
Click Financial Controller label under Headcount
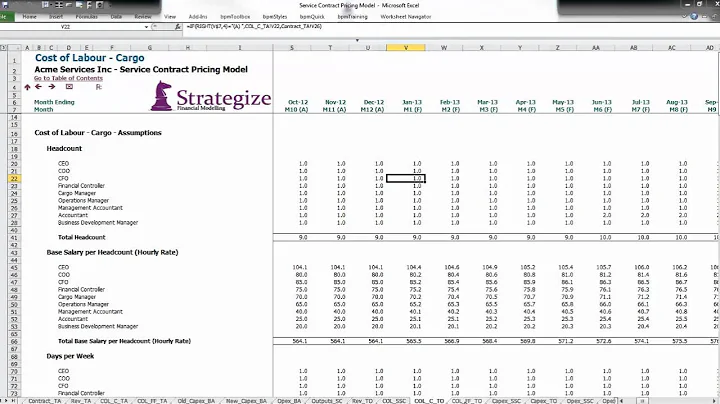pos(81,186)
